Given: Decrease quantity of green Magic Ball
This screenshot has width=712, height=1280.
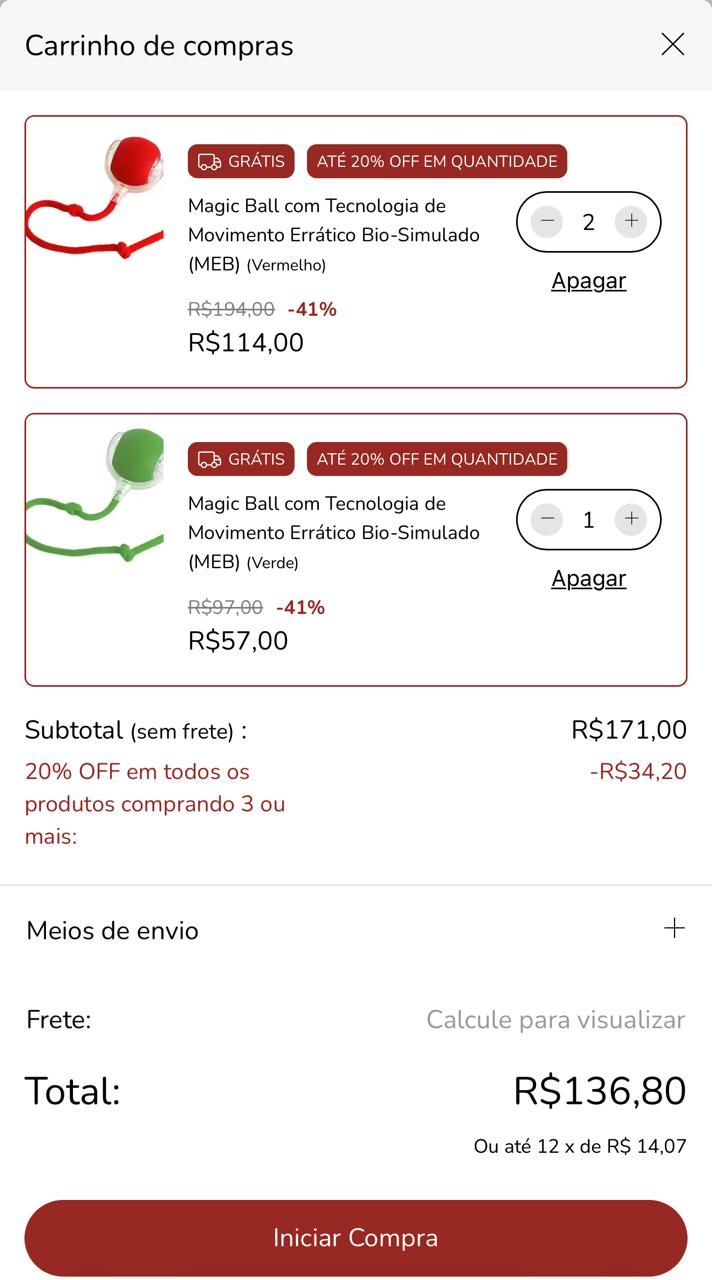Looking at the screenshot, I should tap(547, 519).
